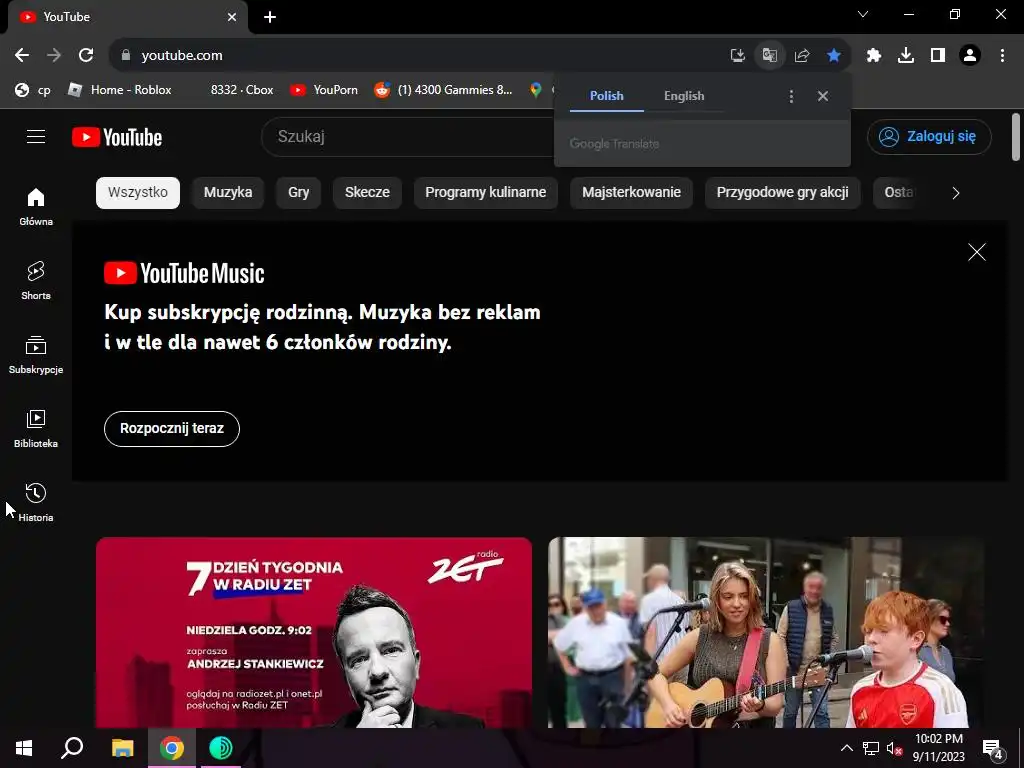This screenshot has height=768, width=1024.
Task: Select the Majsterkowanie chip
Action: click(631, 193)
